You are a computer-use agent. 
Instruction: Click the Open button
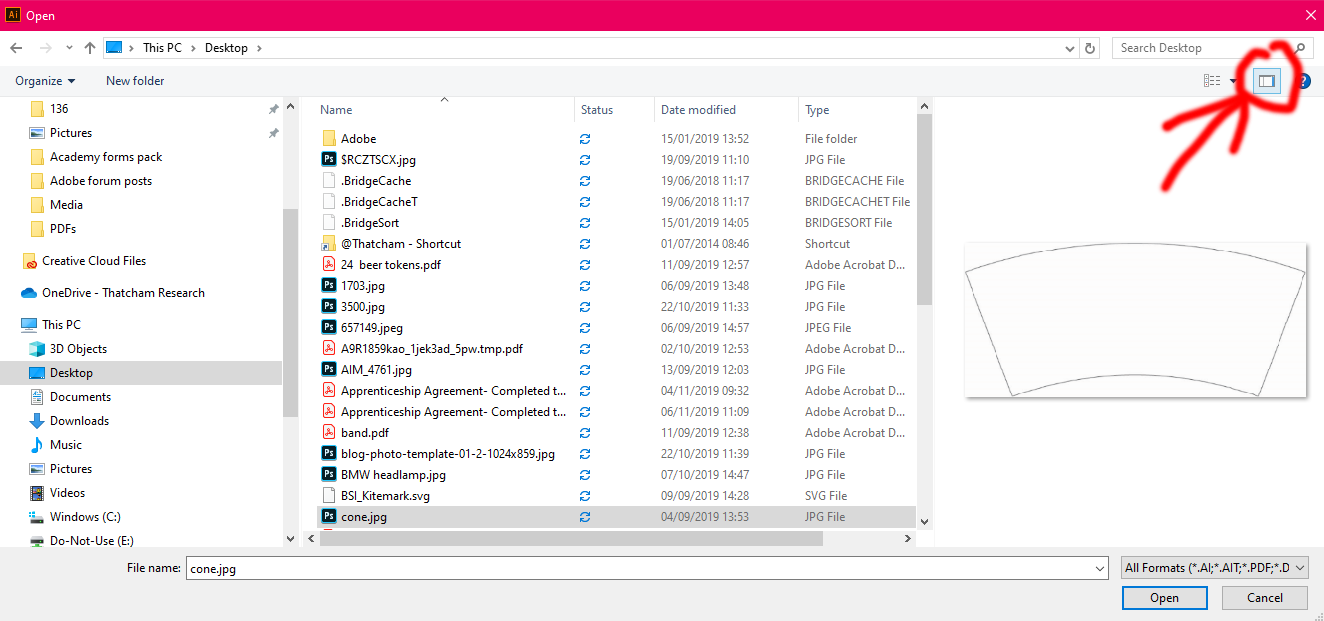pos(1164,597)
